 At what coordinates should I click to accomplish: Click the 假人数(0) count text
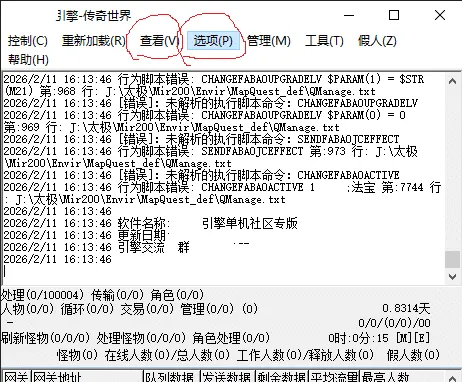[413, 355]
